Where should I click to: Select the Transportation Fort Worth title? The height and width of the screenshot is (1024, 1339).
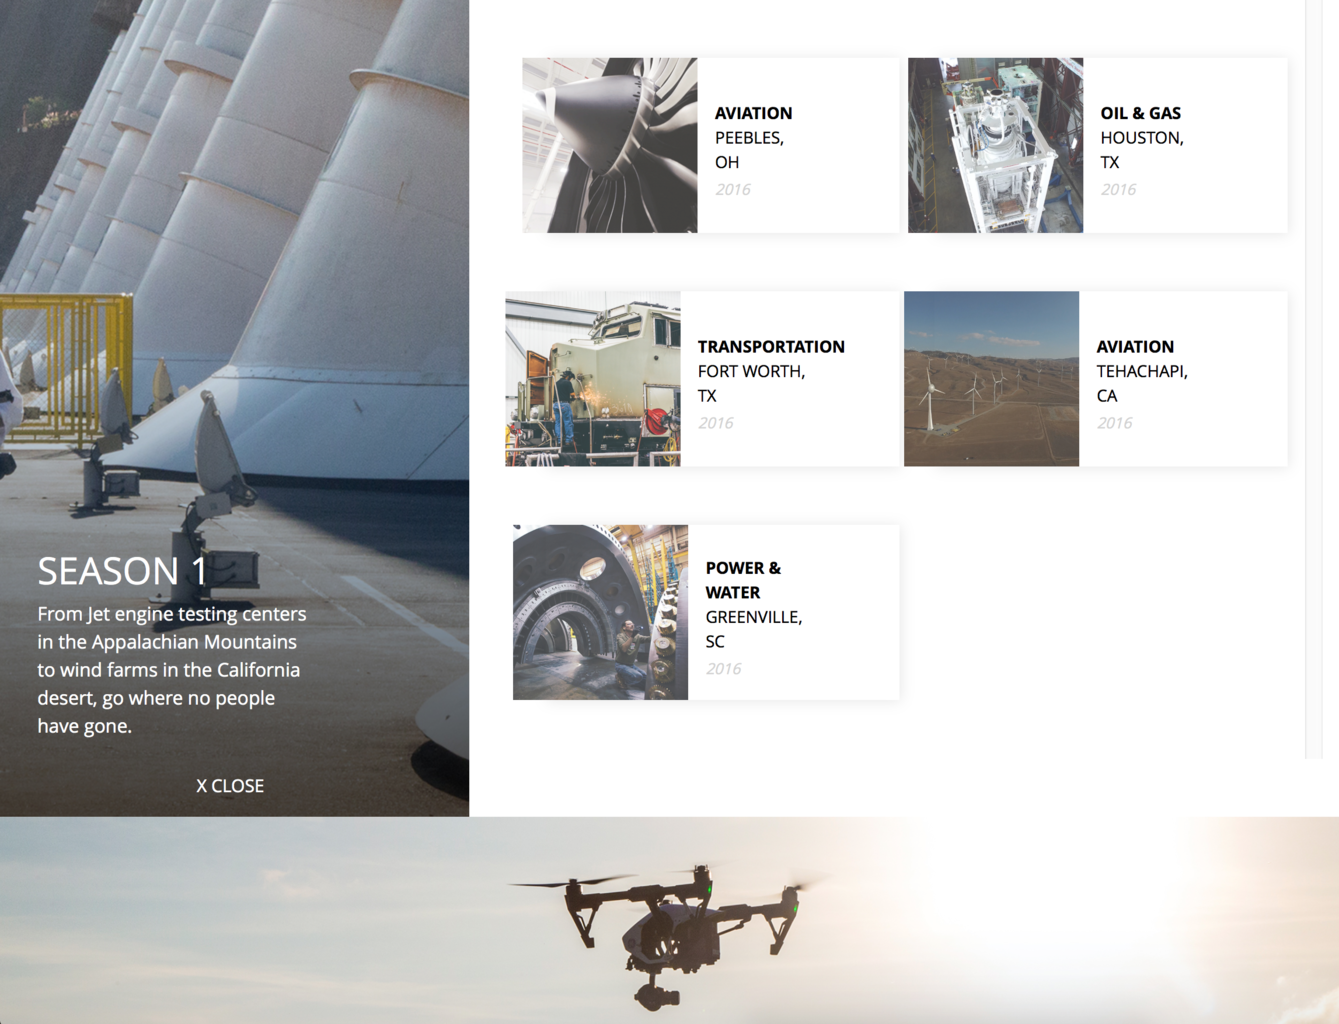[x=771, y=371]
